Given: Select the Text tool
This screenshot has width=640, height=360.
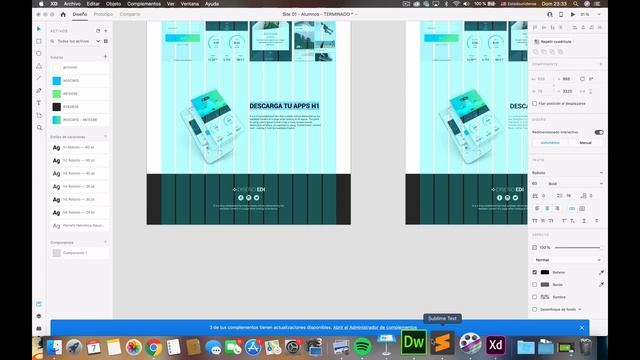Looking at the screenshot, I should [39, 103].
